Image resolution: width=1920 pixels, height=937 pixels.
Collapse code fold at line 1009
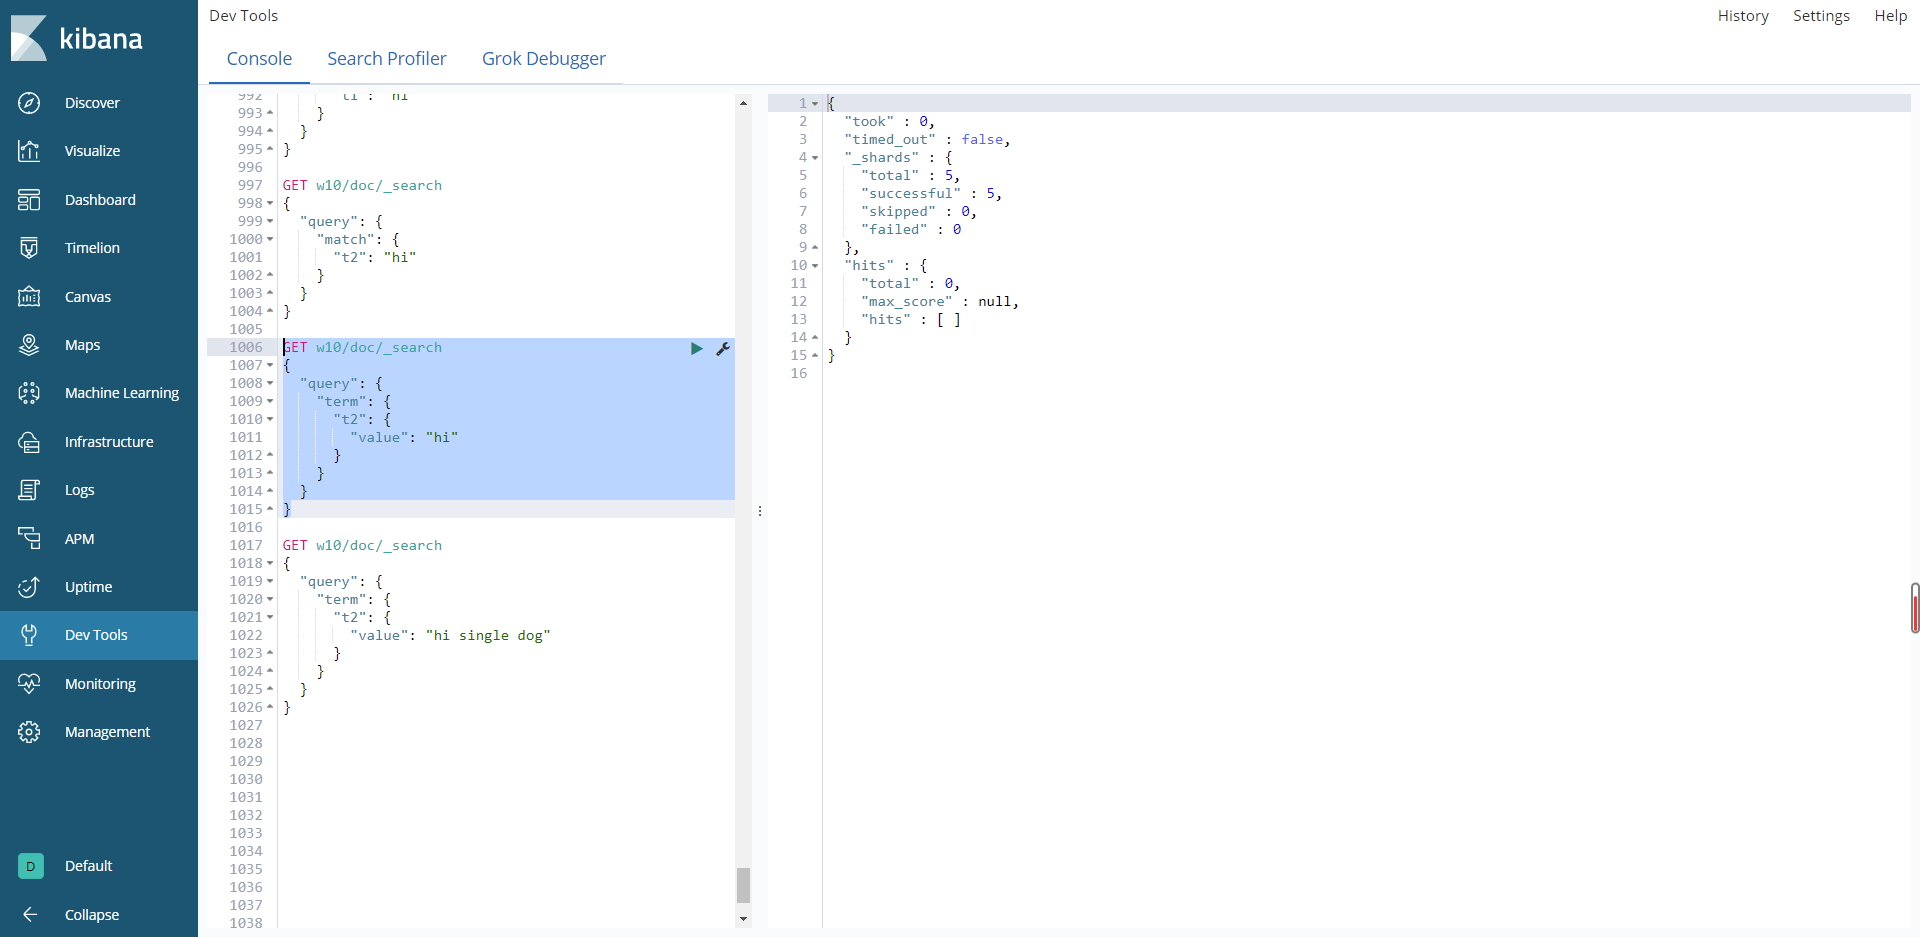(270, 401)
